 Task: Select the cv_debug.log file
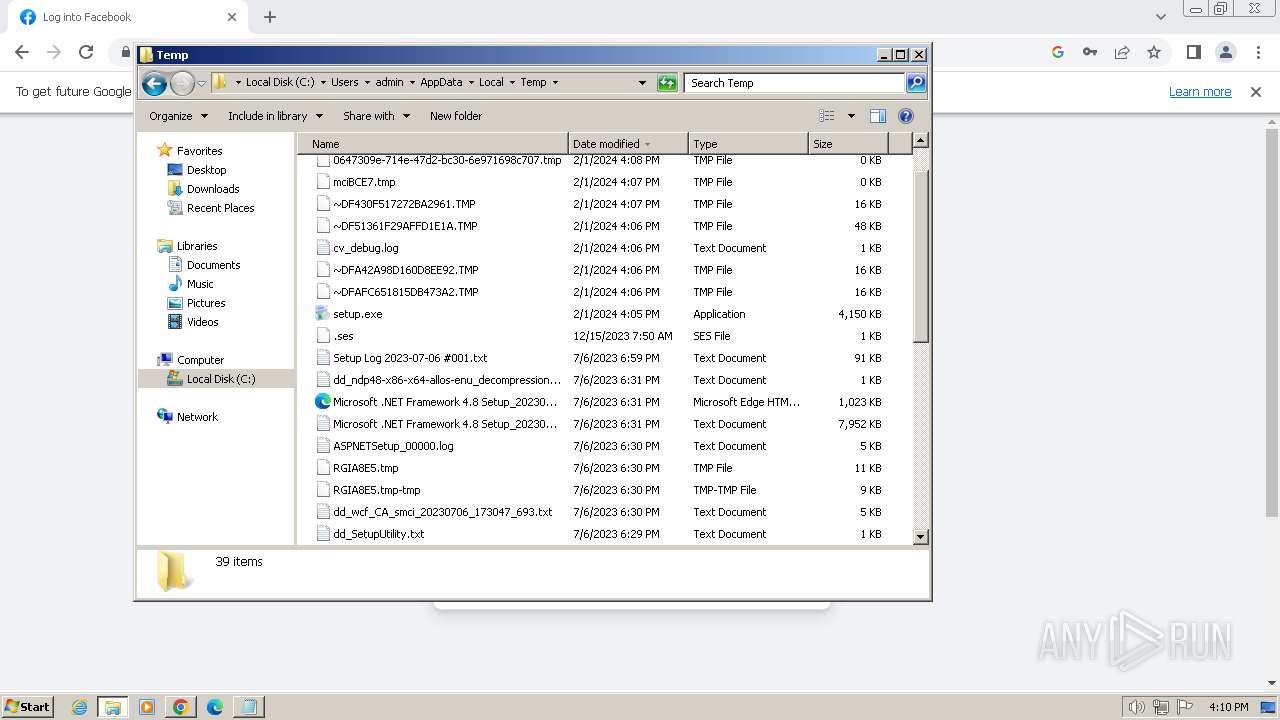point(366,248)
